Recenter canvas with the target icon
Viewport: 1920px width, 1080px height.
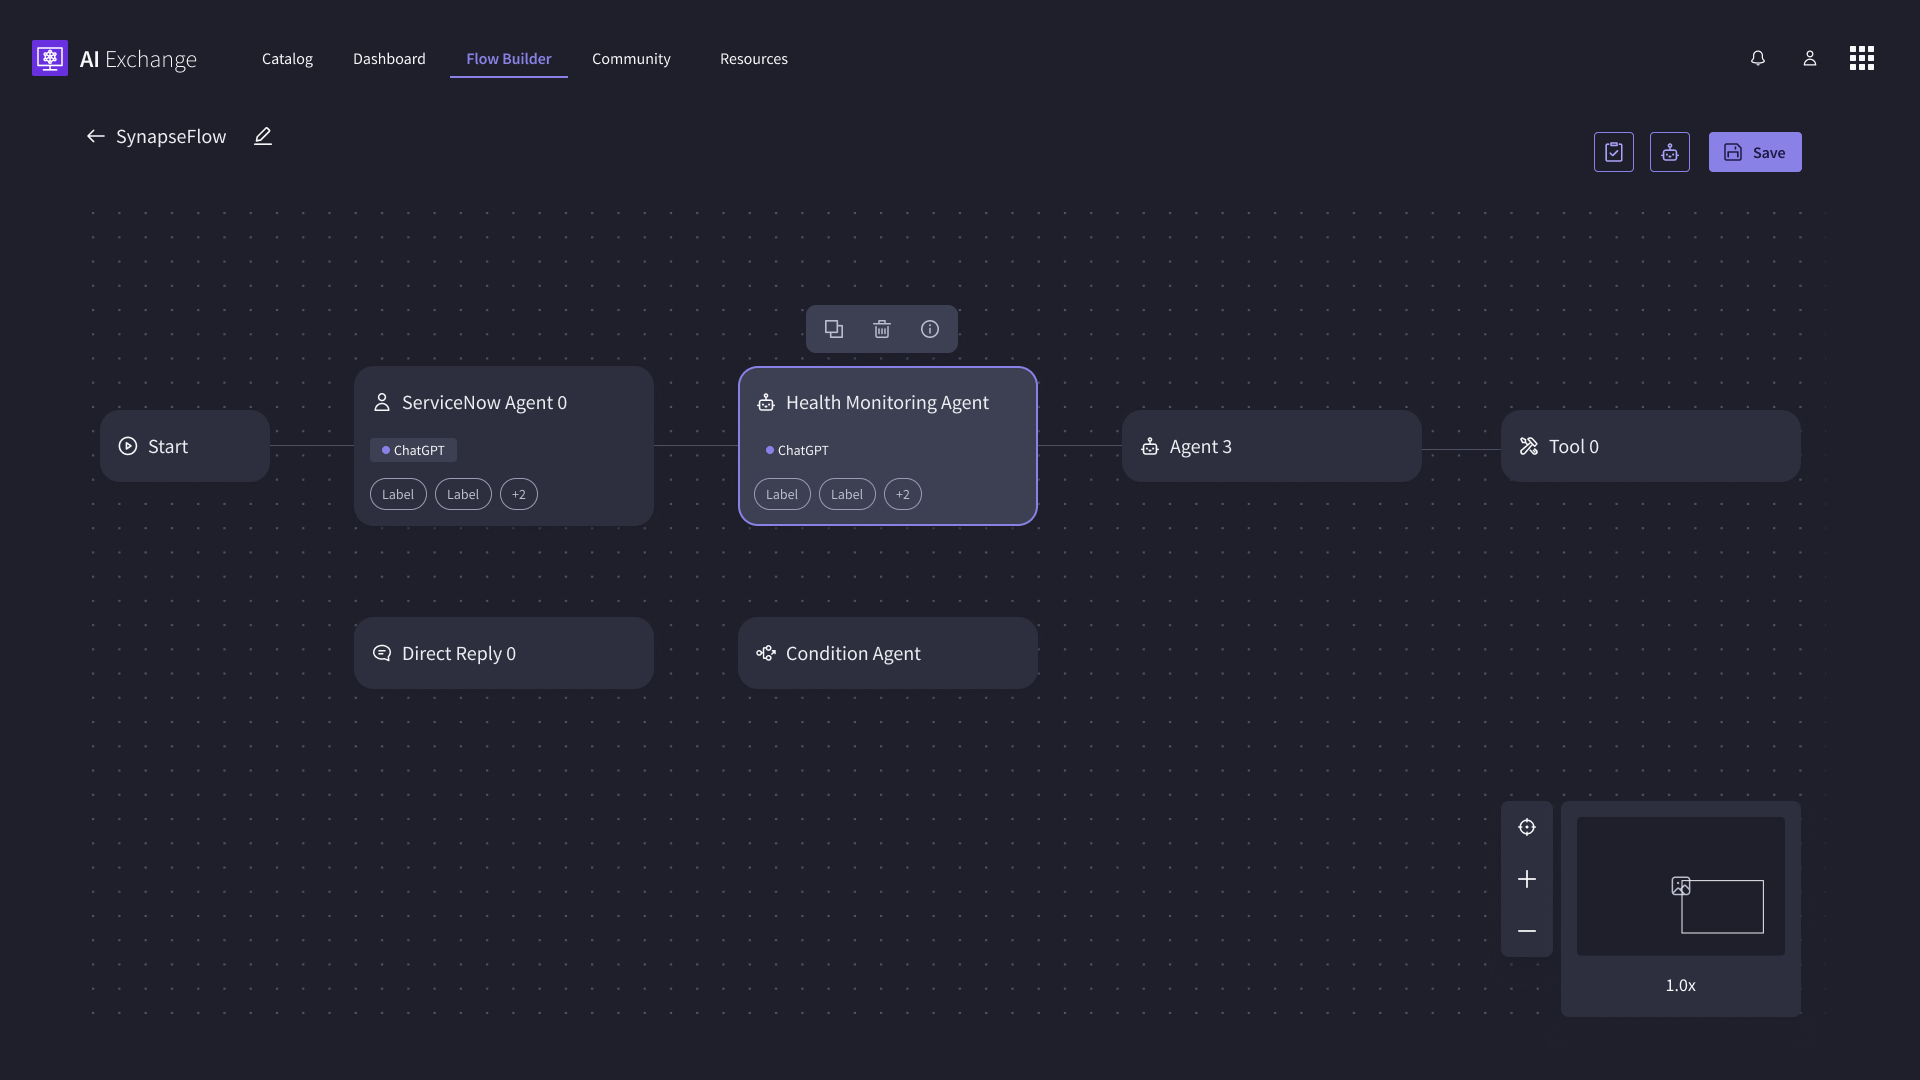click(1526, 827)
